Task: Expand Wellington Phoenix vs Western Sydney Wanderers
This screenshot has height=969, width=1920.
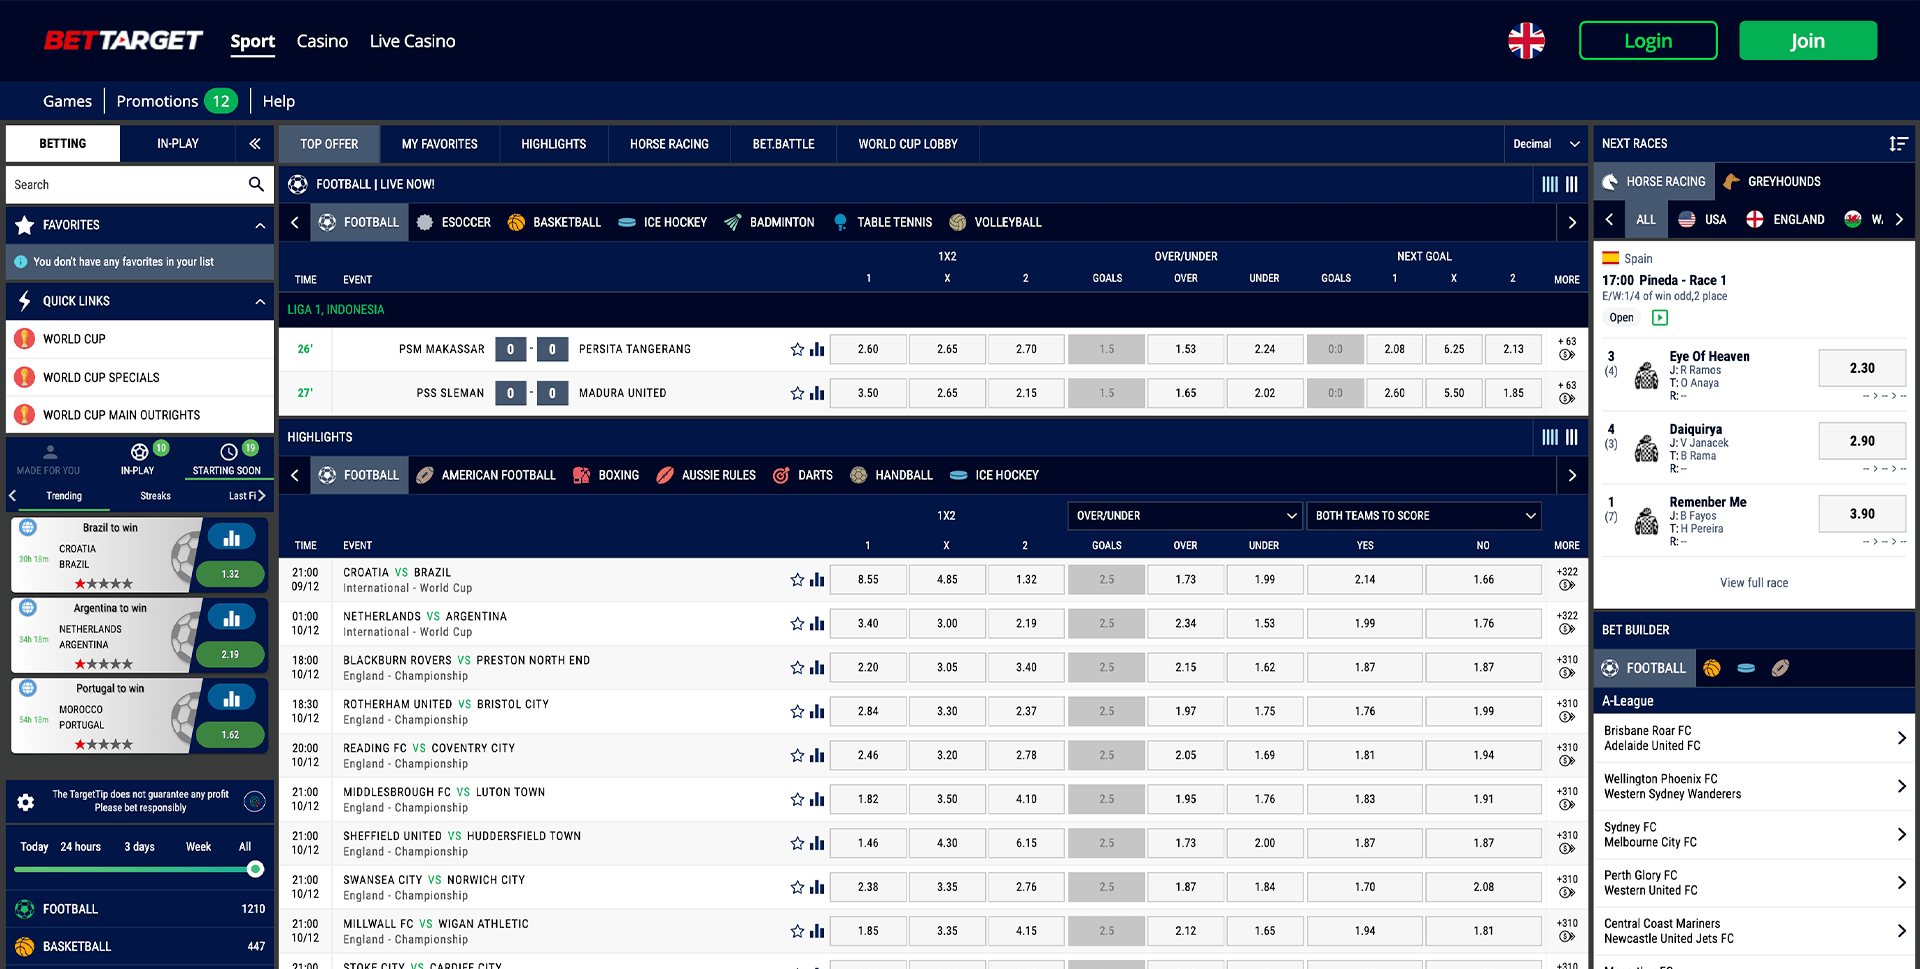Action: click(x=1754, y=786)
